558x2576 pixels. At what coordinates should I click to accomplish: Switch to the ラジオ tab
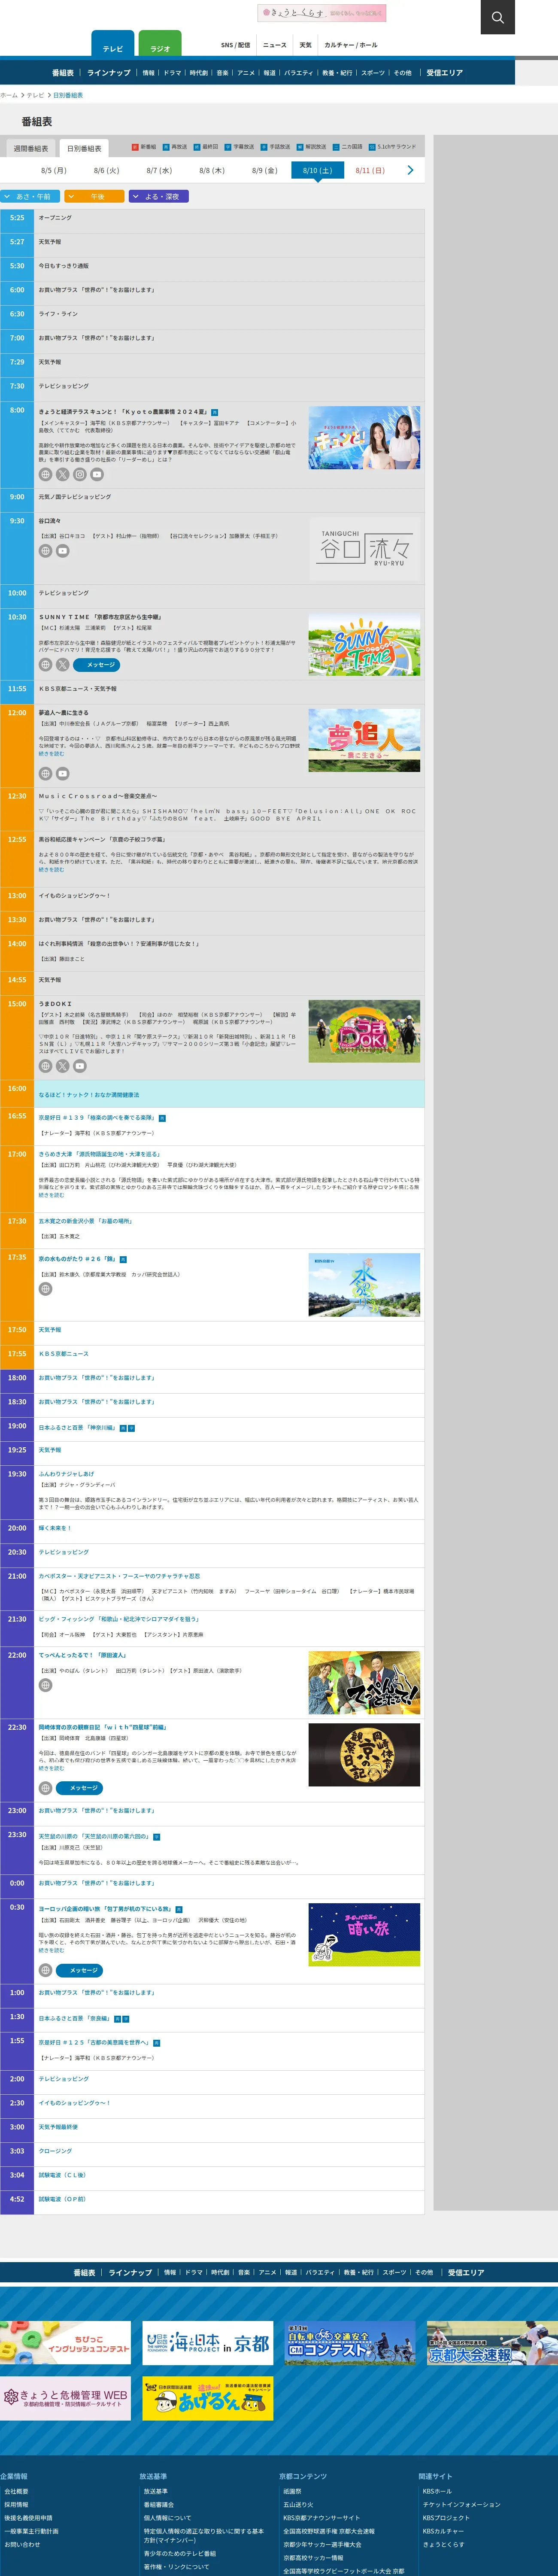point(160,43)
